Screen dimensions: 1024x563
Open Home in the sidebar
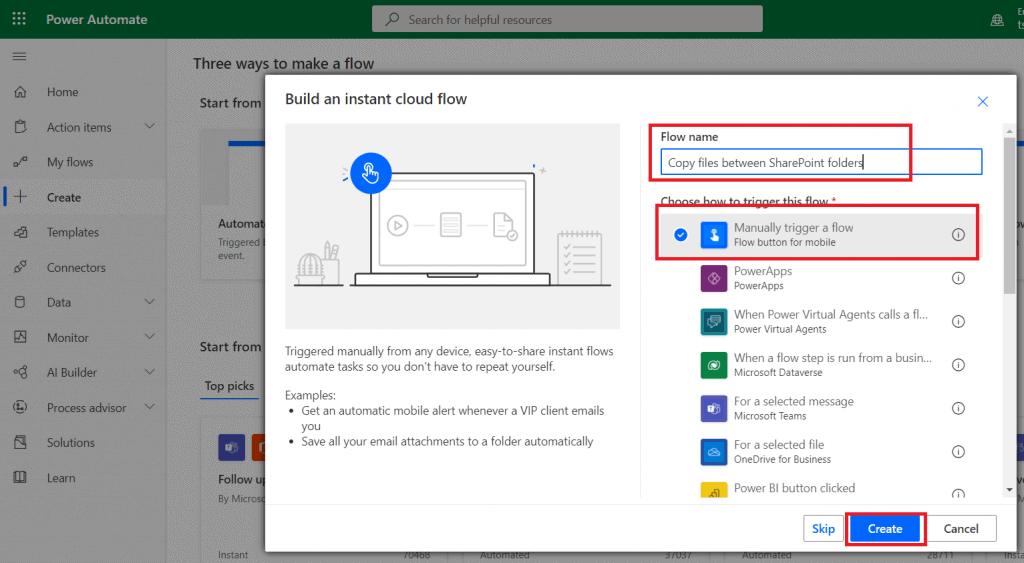click(62, 92)
